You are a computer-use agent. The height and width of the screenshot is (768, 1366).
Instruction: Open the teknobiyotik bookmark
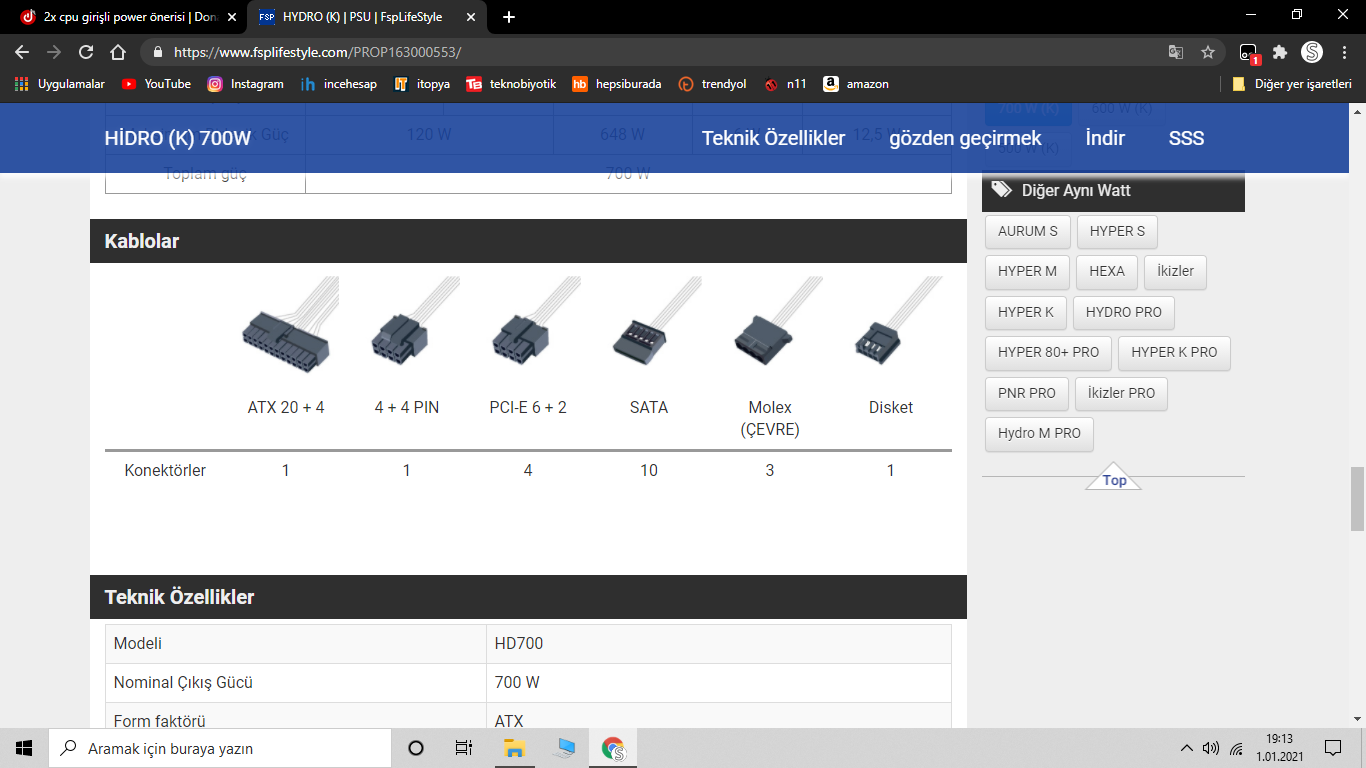(511, 84)
